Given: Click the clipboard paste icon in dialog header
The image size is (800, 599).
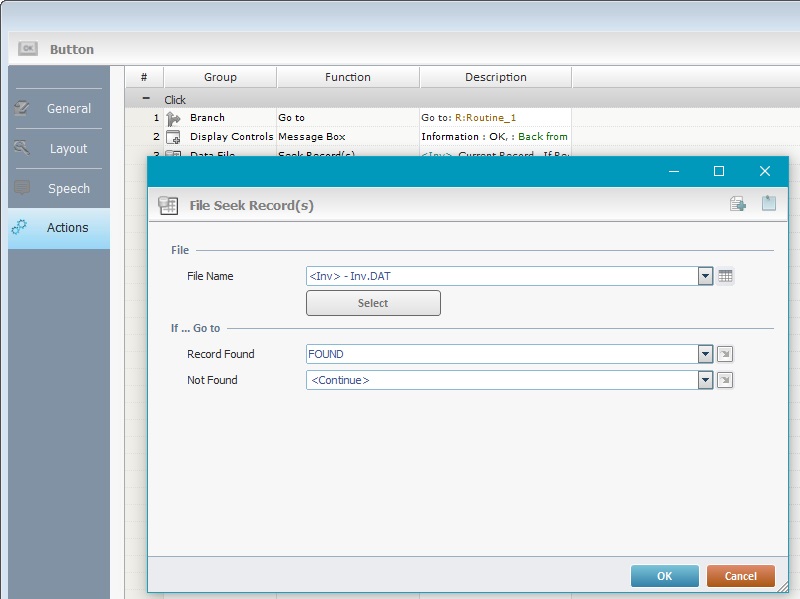Looking at the screenshot, I should pyautogui.click(x=768, y=204).
